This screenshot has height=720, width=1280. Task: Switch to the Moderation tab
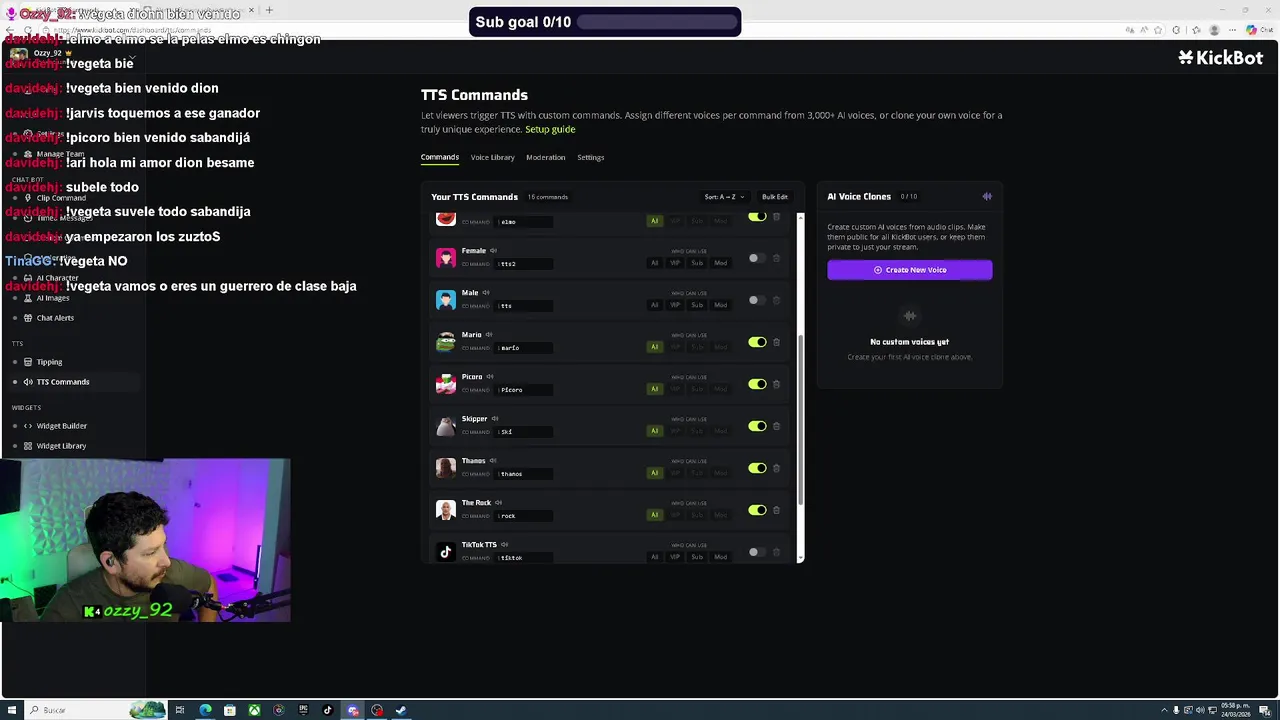546,157
